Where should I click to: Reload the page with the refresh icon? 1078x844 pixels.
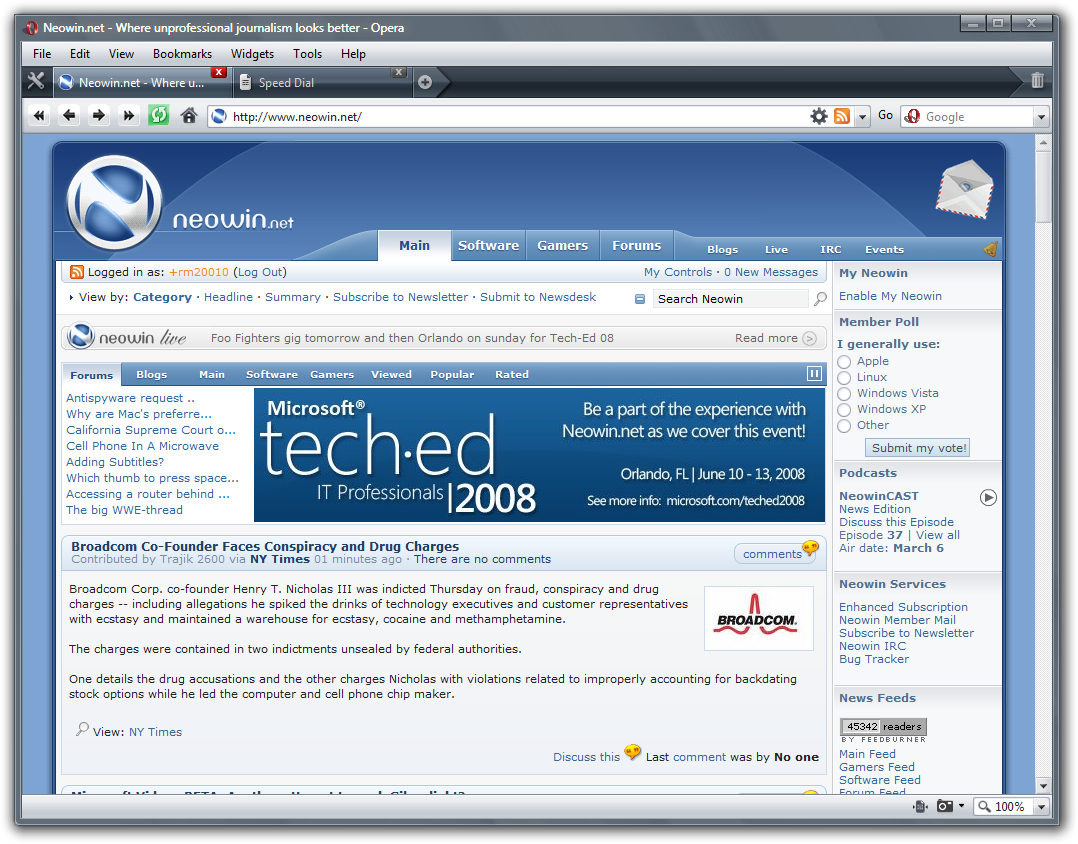coord(158,115)
